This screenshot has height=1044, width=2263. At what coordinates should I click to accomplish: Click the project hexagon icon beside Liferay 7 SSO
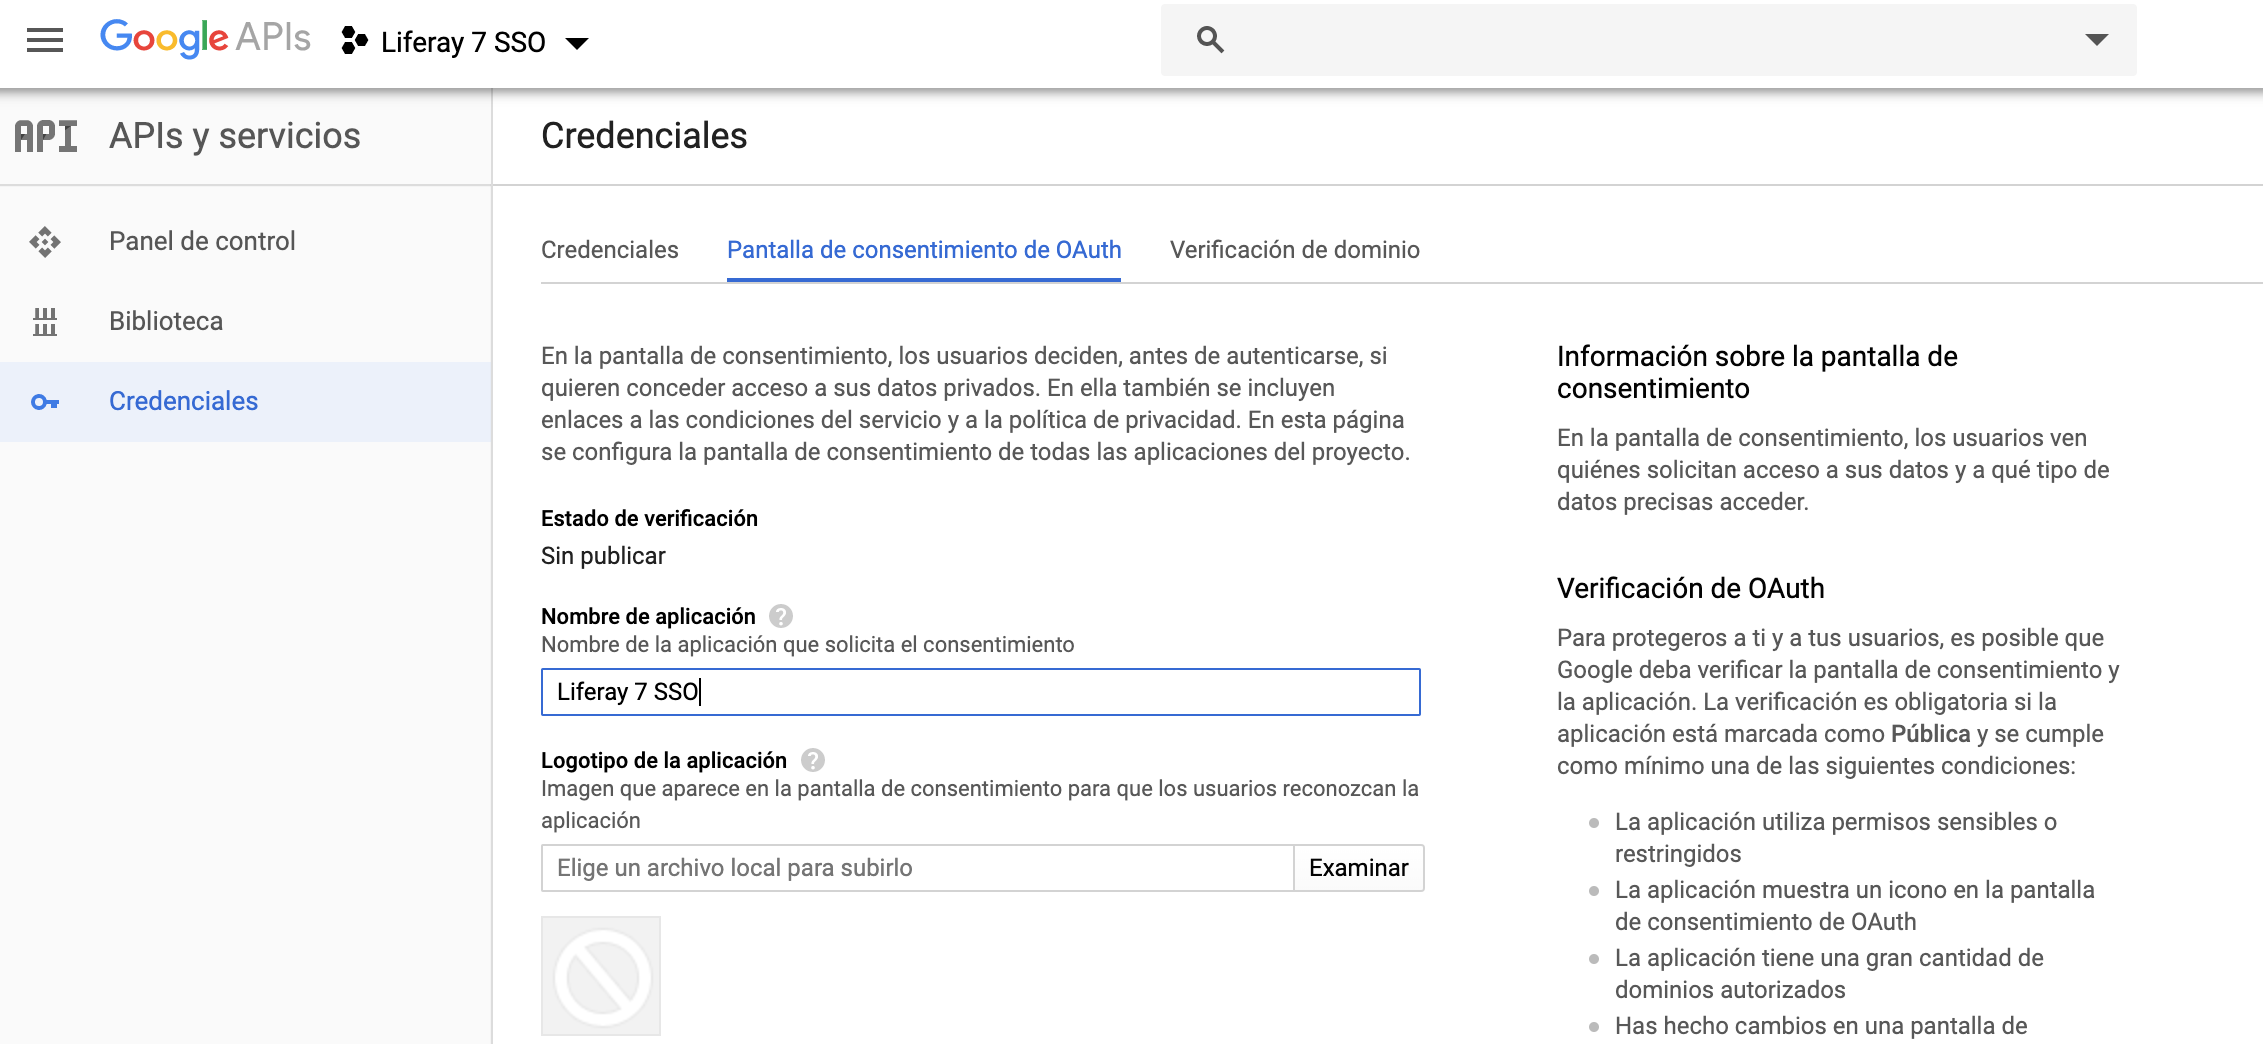354,41
